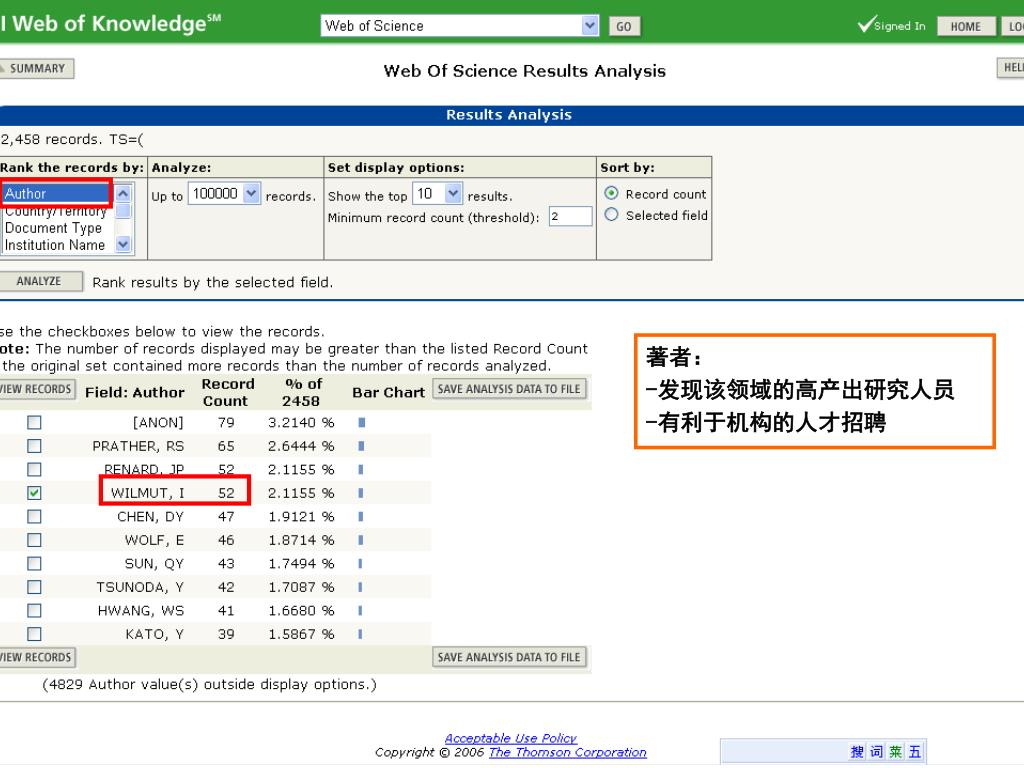
Task: Click top VIEW RECORDS button
Action: pos(37,389)
